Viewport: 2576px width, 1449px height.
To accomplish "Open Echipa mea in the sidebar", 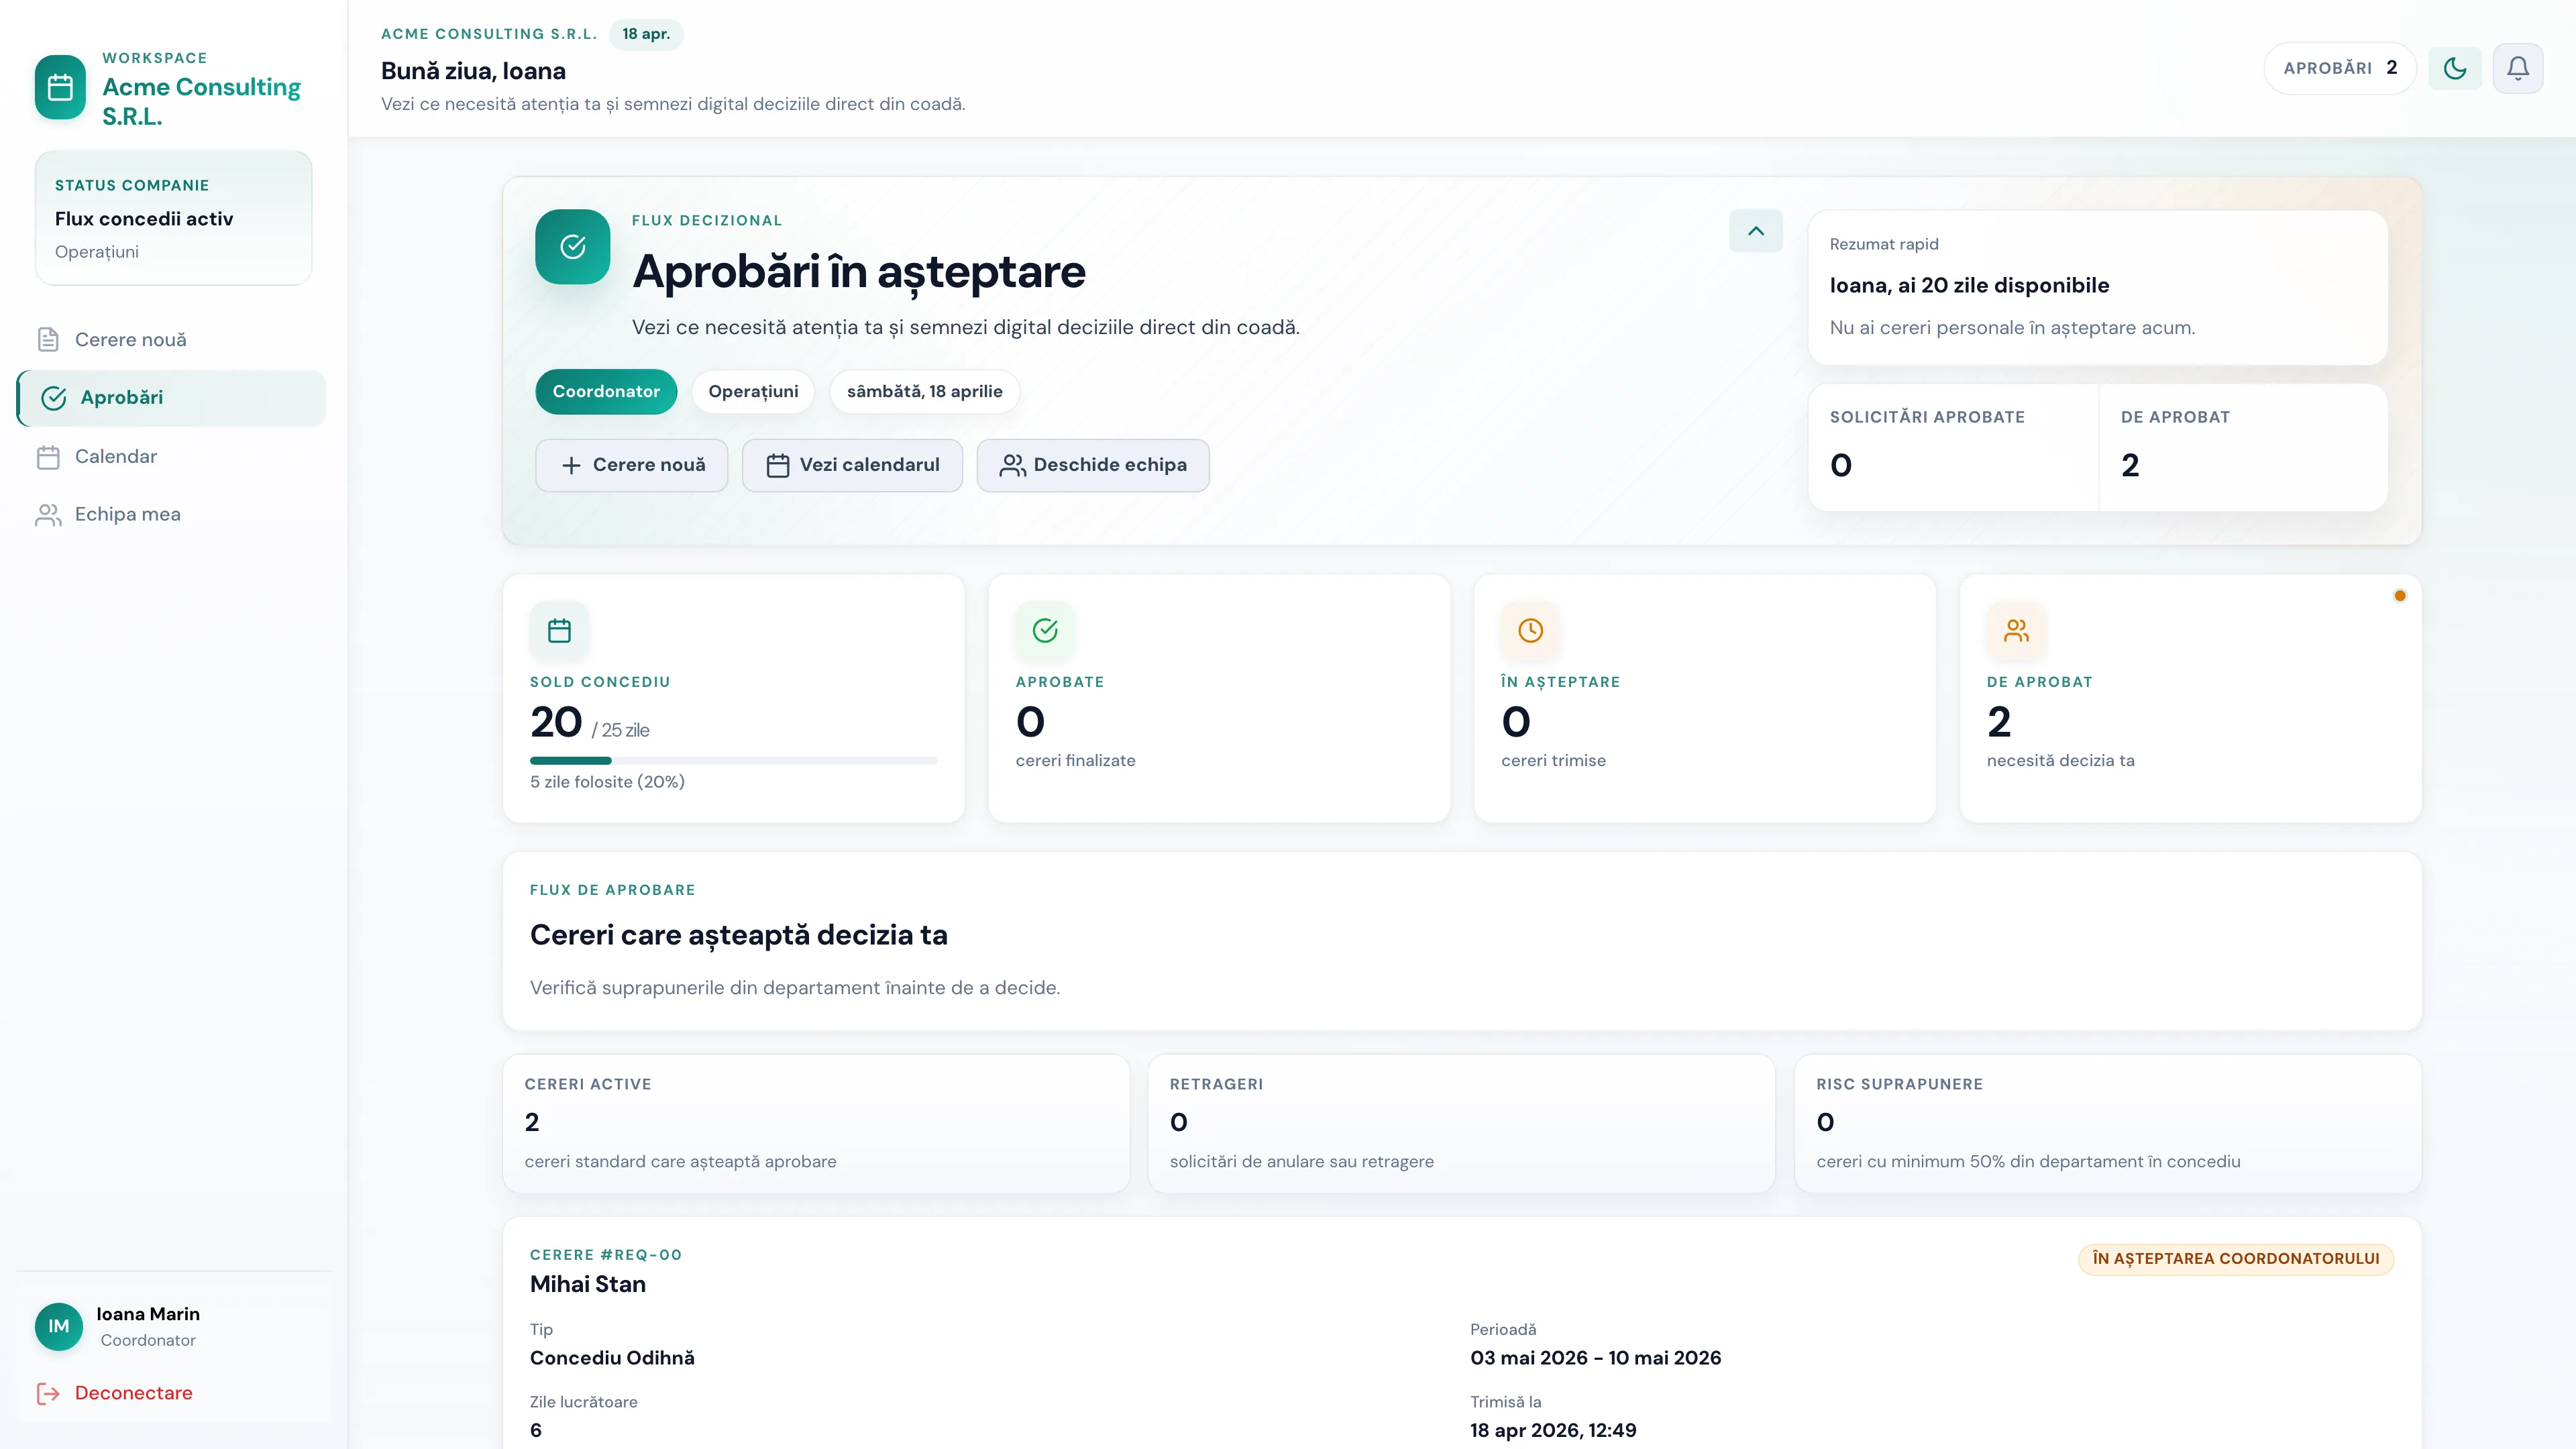I will [171, 514].
